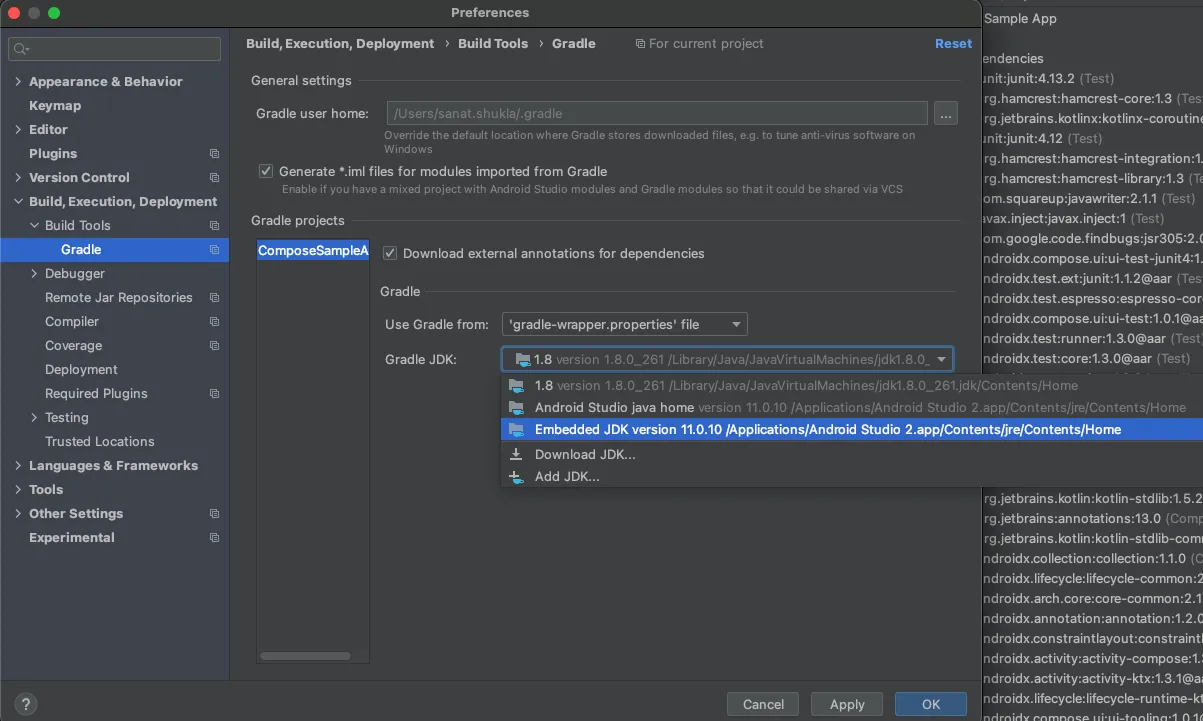This screenshot has height=721, width=1203.
Task: Click the project icon beside Coverage
Action: click(x=214, y=346)
